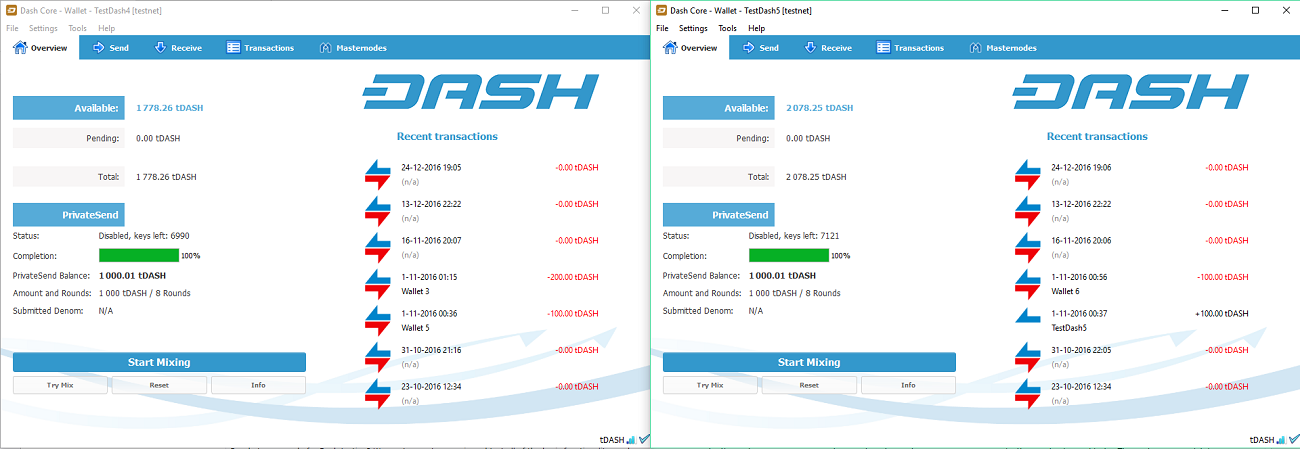Viewport: 1300px width, 449px height.
Task: Click TestDash5 transaction icon dated 16-11-2016 20:06
Action: point(1027,248)
